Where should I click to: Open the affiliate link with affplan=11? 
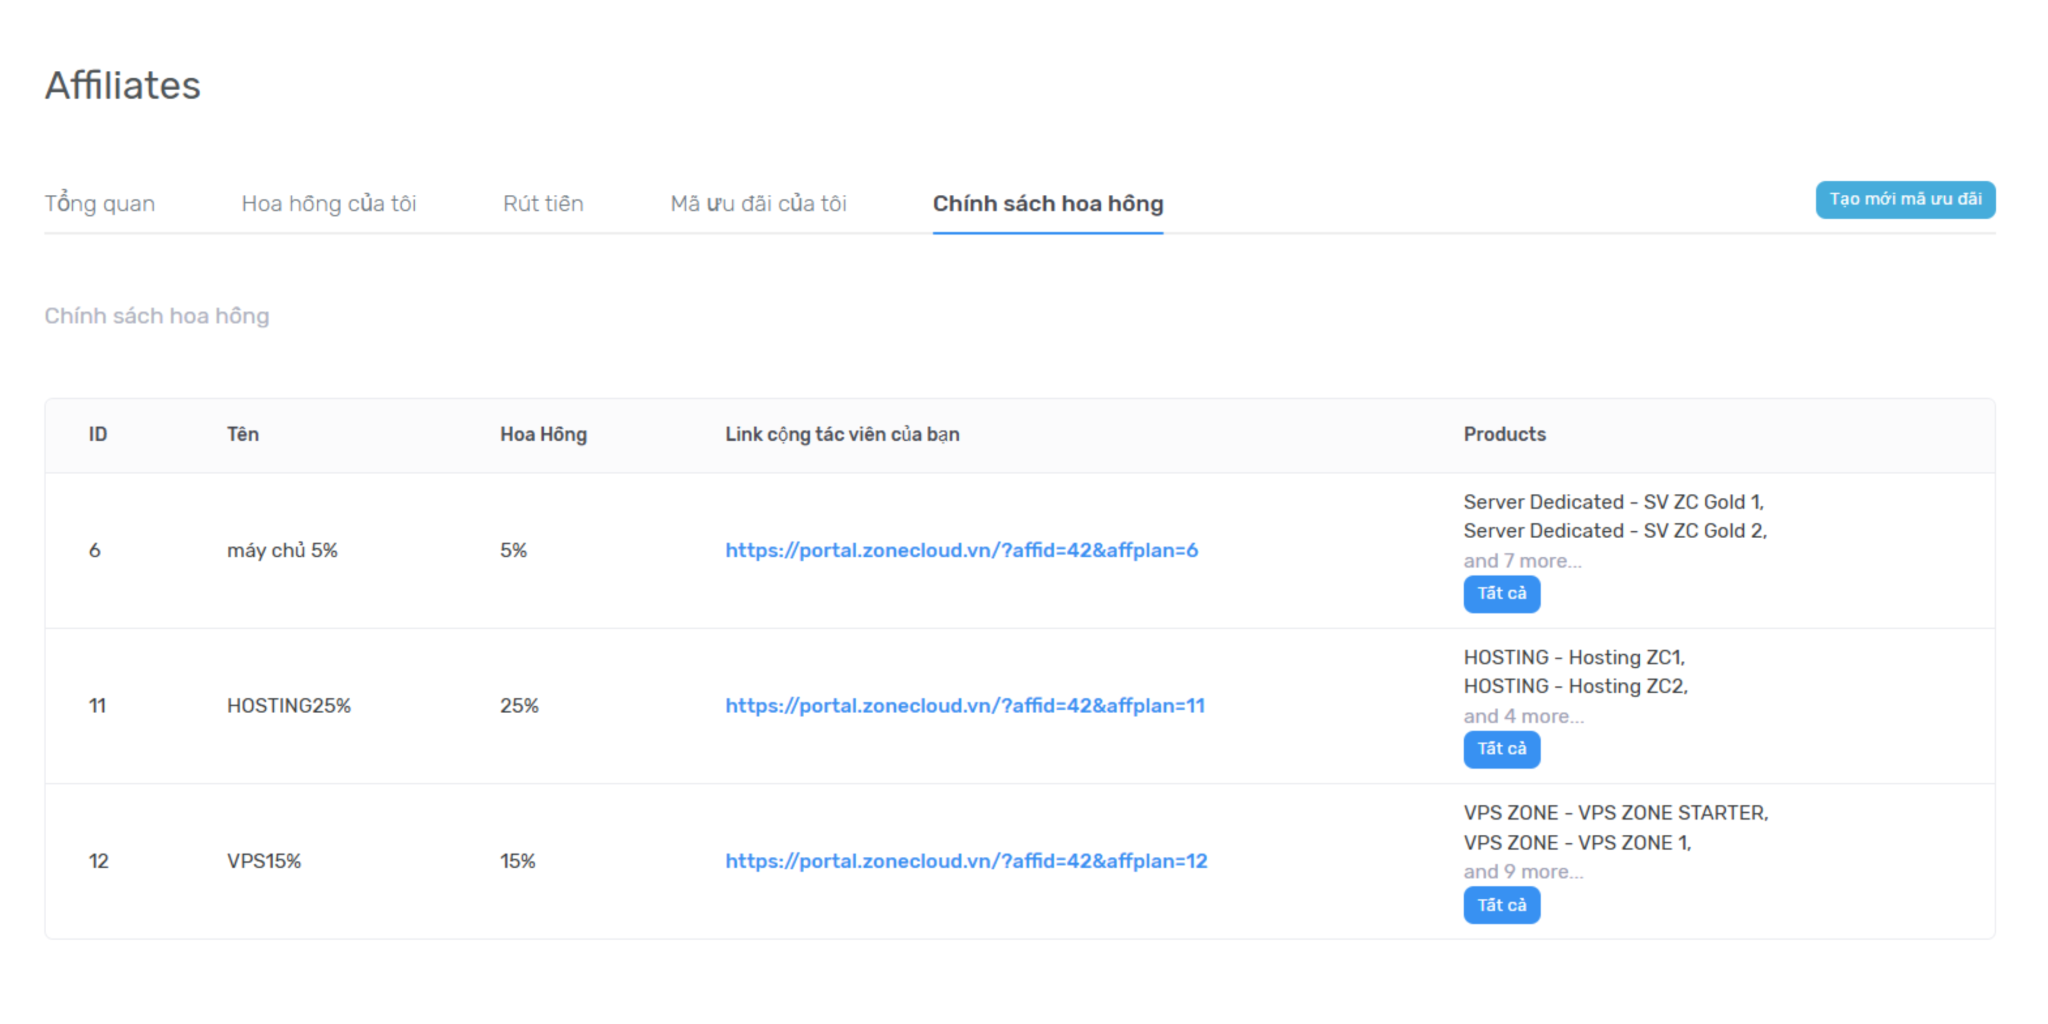964,705
